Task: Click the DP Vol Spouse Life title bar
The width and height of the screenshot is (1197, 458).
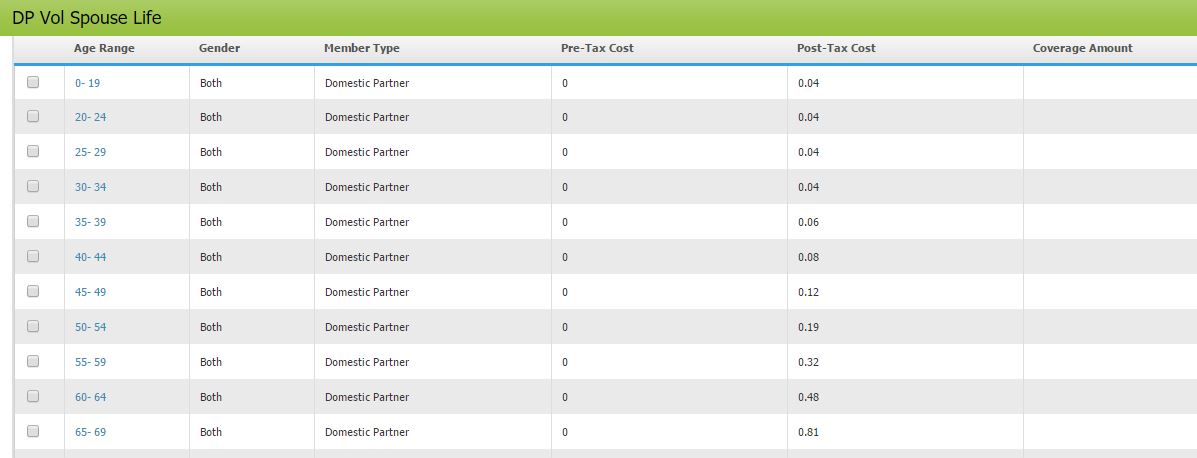Action: point(86,17)
